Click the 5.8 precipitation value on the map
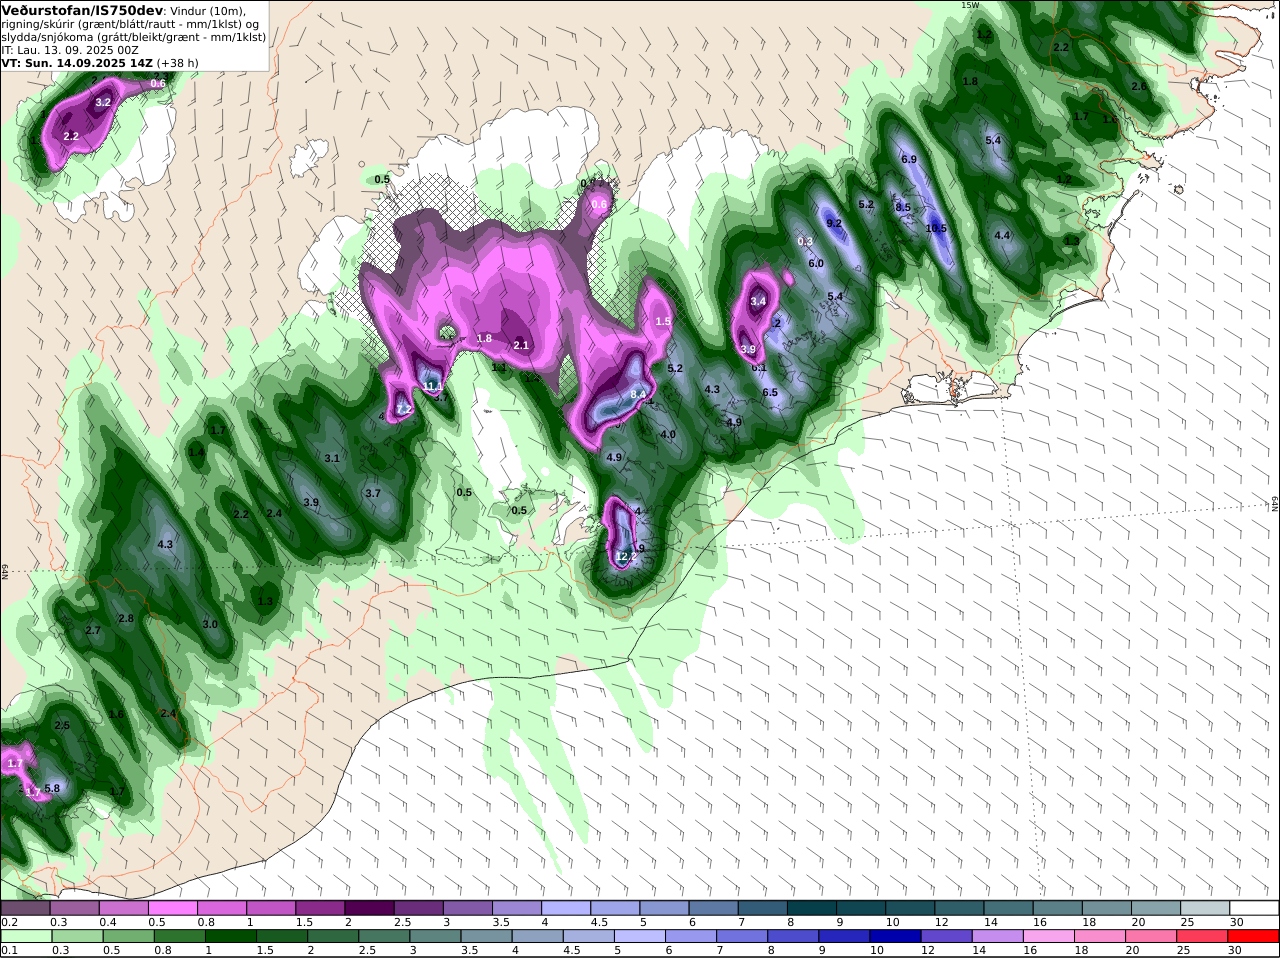Image resolution: width=1280 pixels, height=958 pixels. coord(52,788)
